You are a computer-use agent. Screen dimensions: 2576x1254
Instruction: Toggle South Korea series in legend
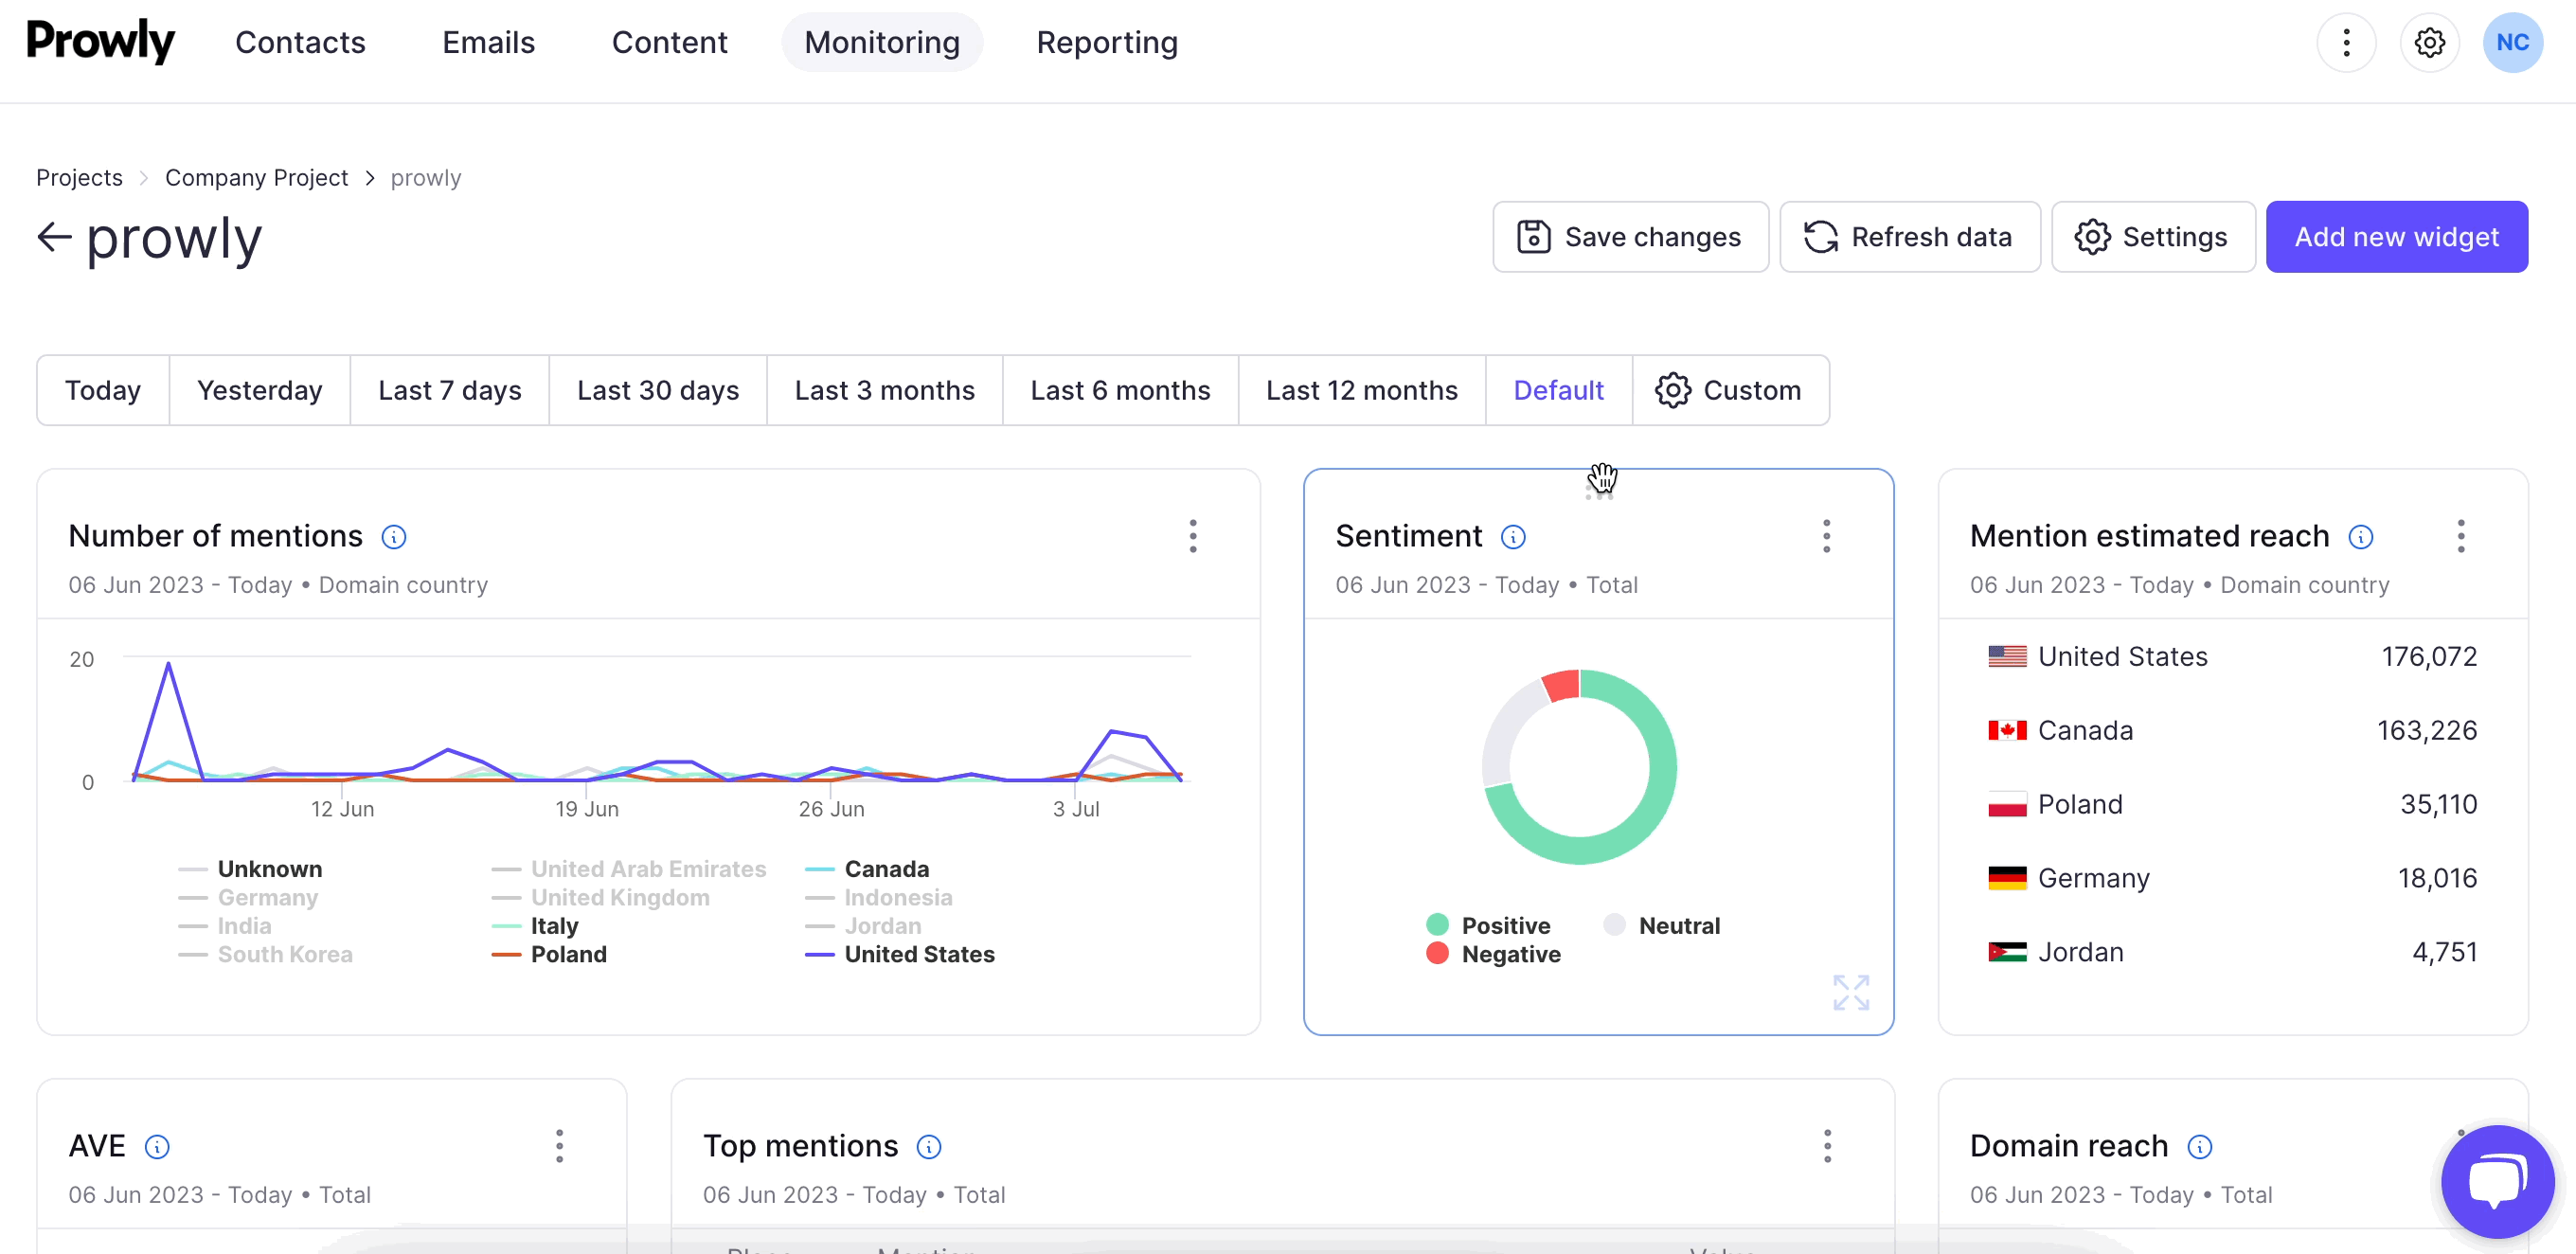[265, 954]
